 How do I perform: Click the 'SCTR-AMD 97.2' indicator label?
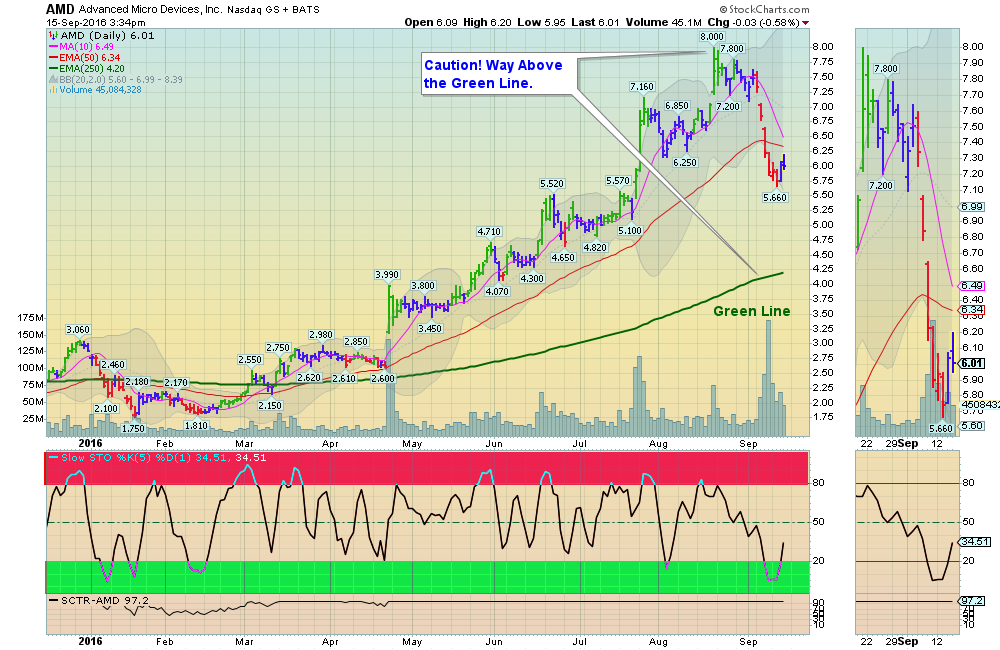[99, 600]
